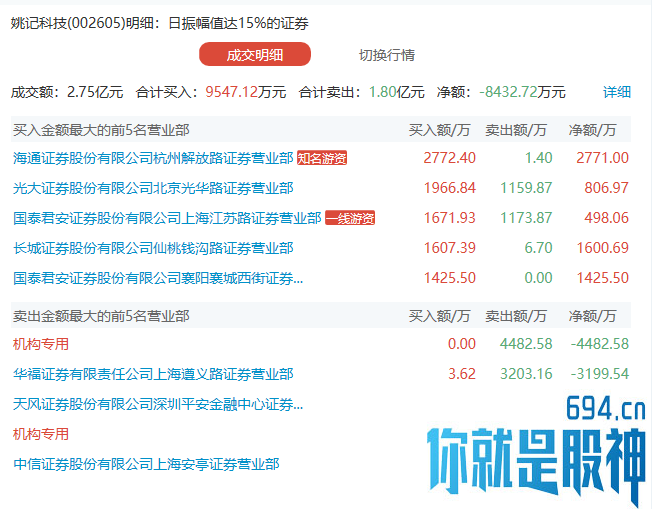Click the 成交额 2.75亿元 value

pyautogui.click(x=95, y=92)
